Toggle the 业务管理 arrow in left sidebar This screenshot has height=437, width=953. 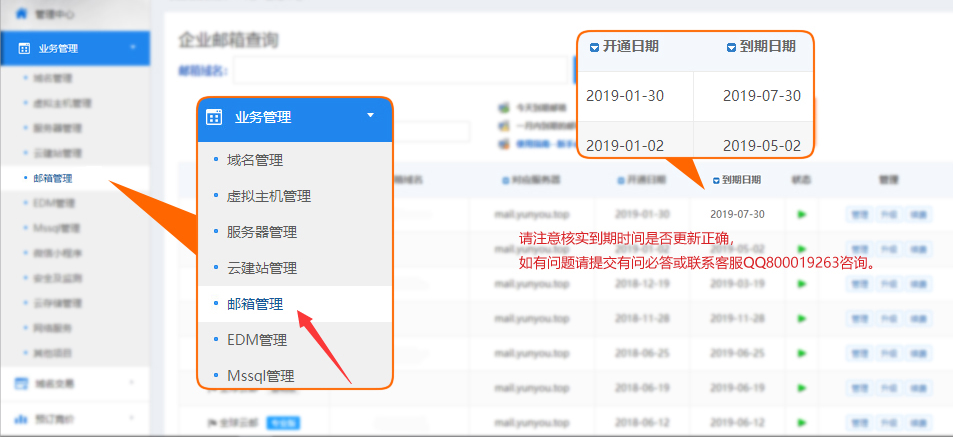[132, 47]
